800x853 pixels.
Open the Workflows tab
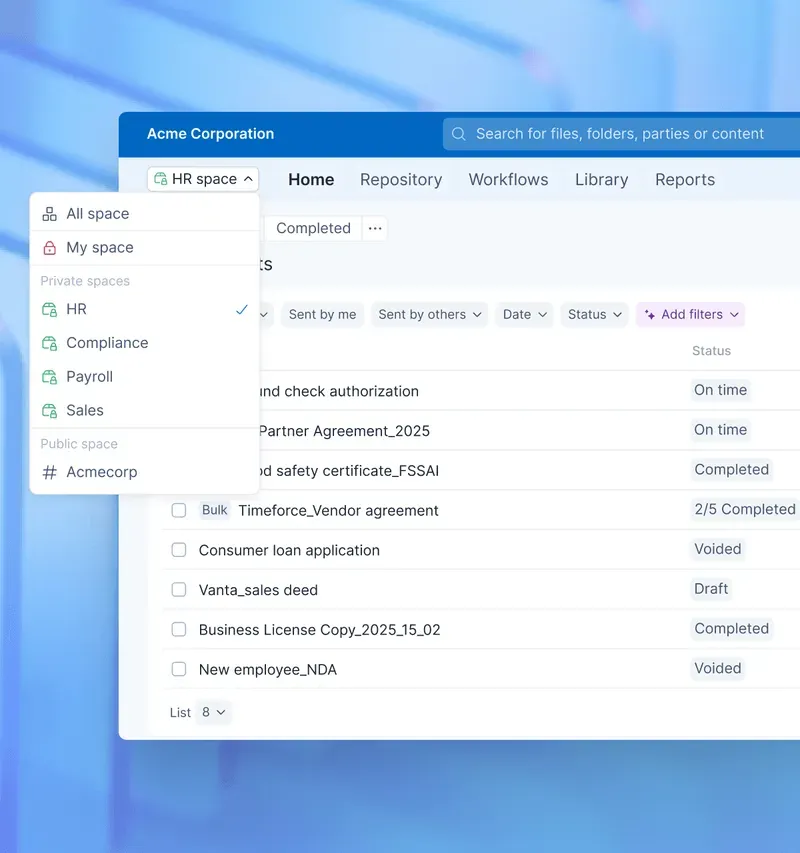pos(508,179)
